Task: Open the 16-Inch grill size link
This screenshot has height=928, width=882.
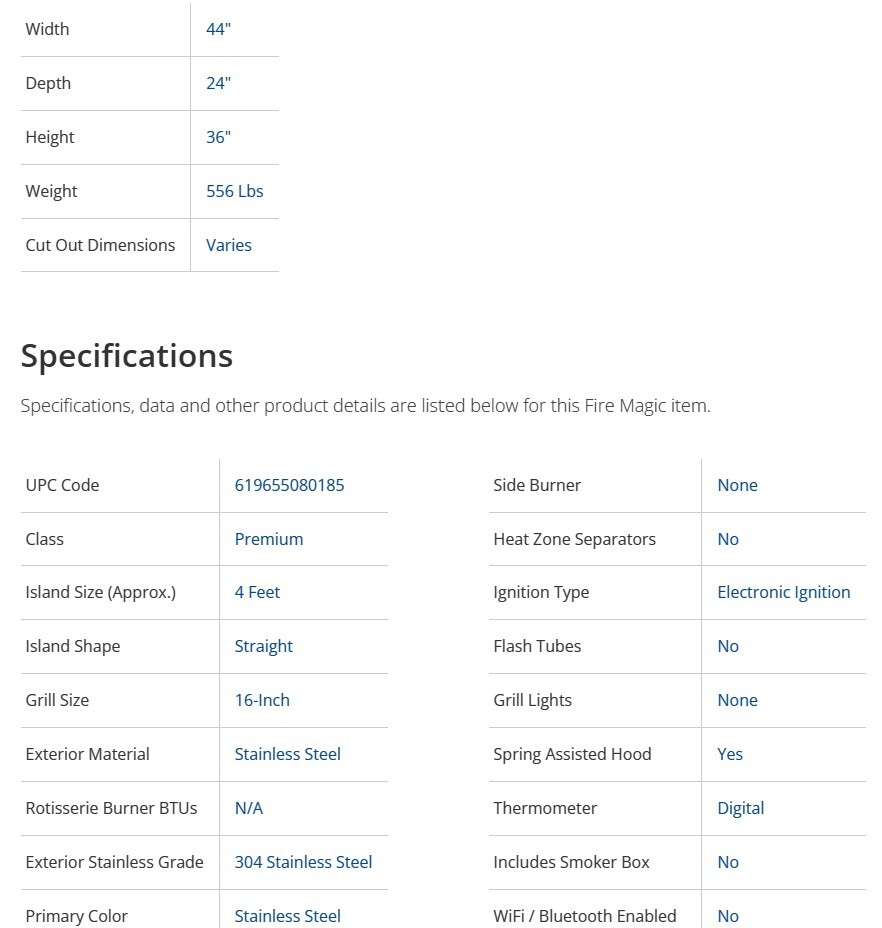Action: [x=262, y=700]
